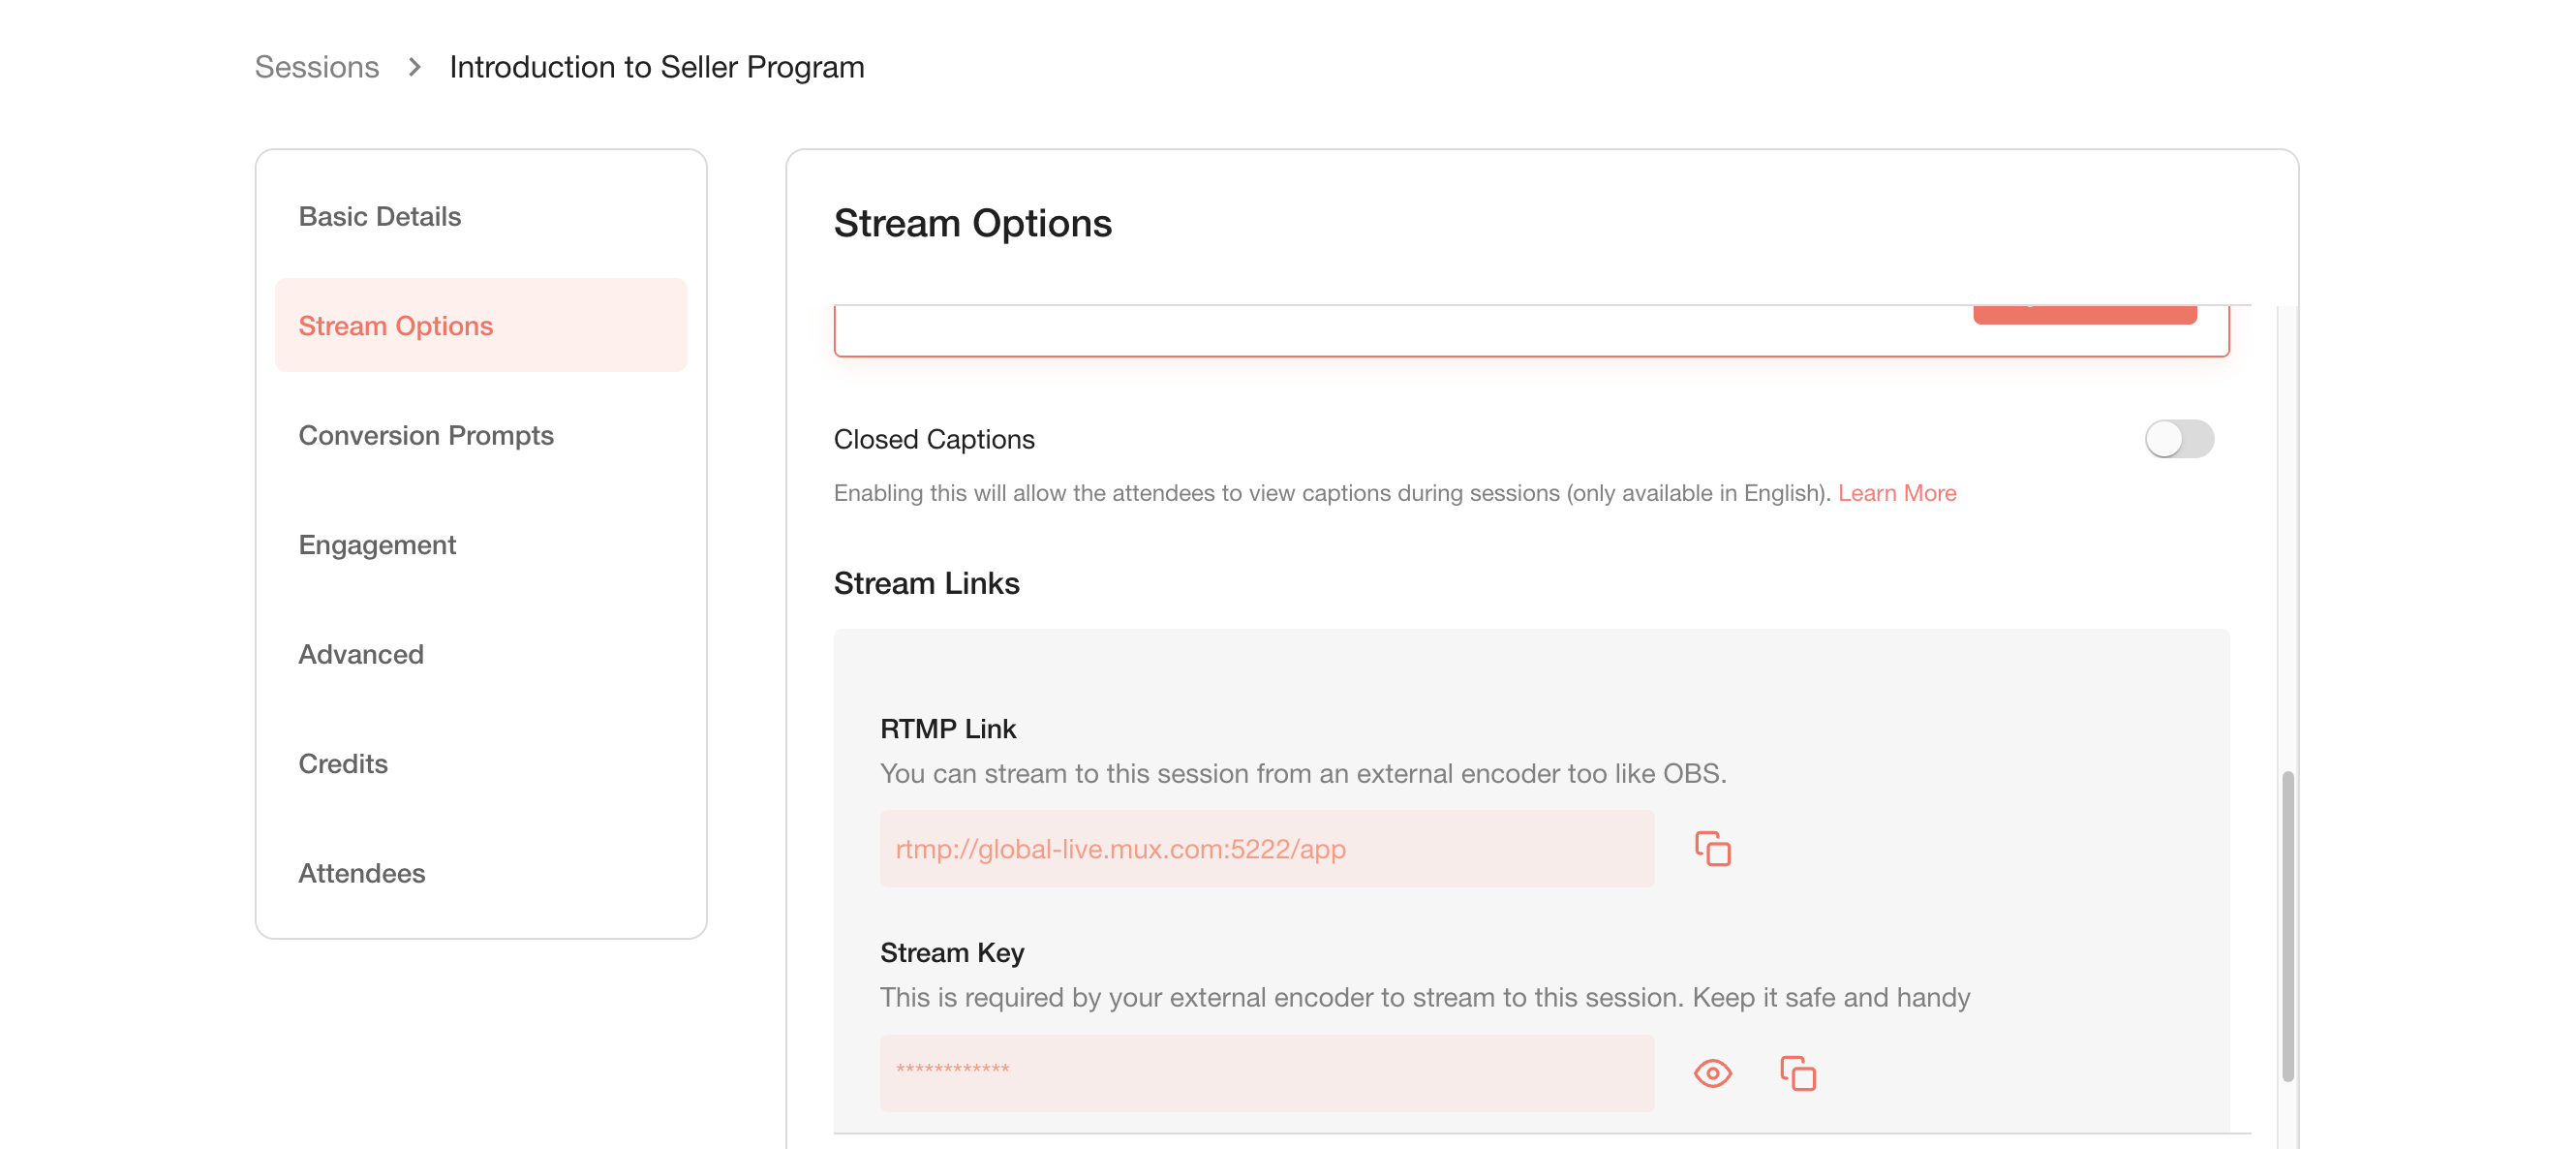Click the RTMP link field rtmp://global-live.mux.com
This screenshot has height=1149, width=2576.
pos(1266,848)
